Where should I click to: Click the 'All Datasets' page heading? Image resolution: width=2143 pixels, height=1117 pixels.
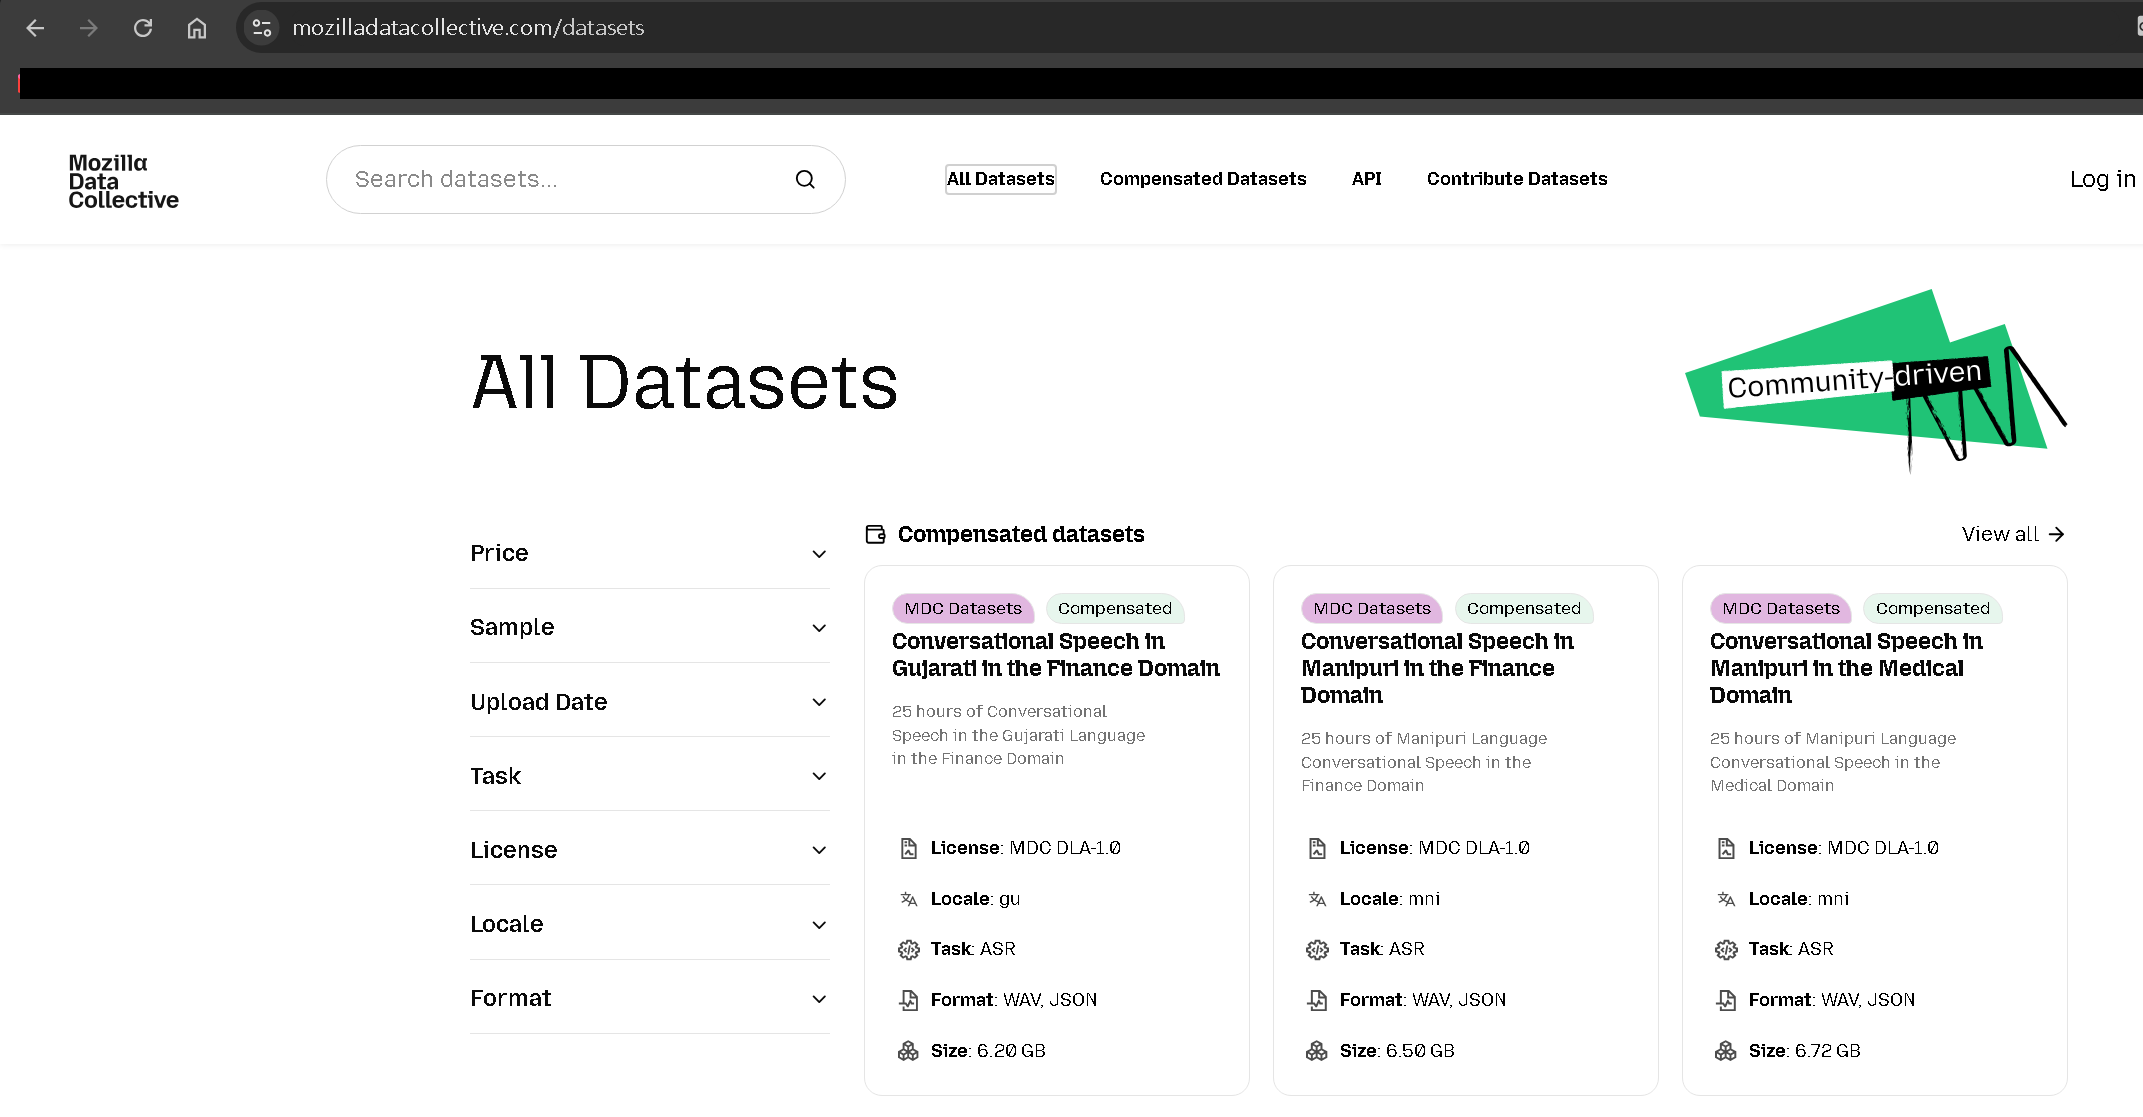tap(685, 382)
